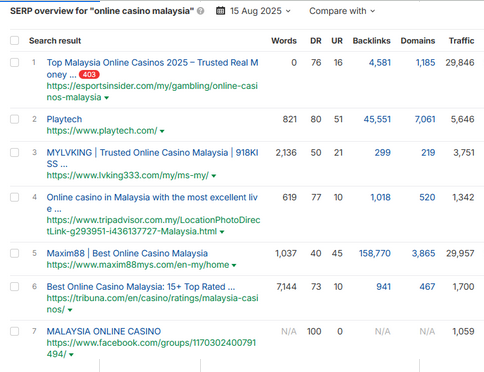Click the maxim88mys.com URL

tap(138, 265)
